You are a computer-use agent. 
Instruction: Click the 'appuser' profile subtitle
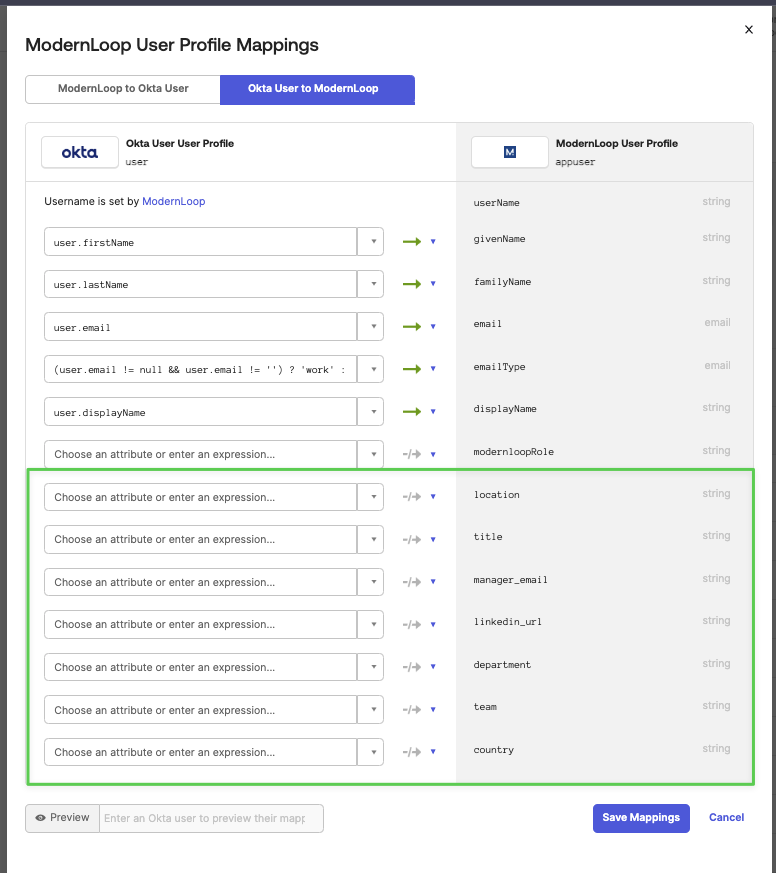[x=575, y=162]
